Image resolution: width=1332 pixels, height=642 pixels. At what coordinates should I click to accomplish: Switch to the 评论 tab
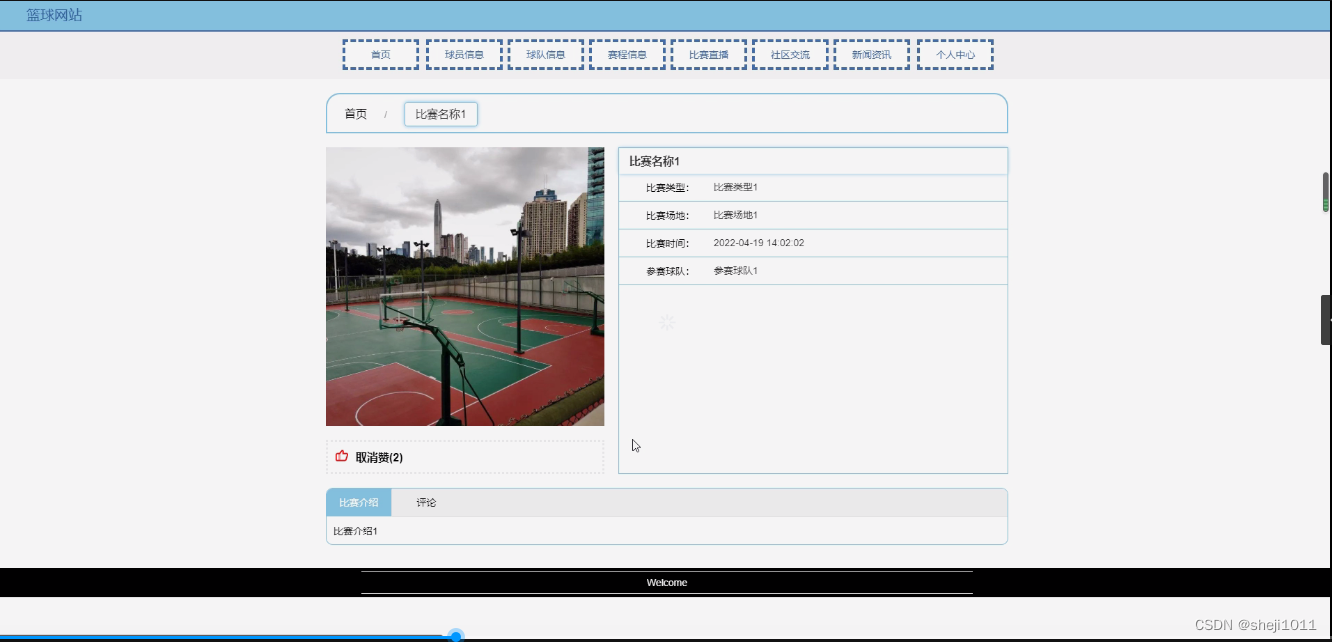coord(426,502)
